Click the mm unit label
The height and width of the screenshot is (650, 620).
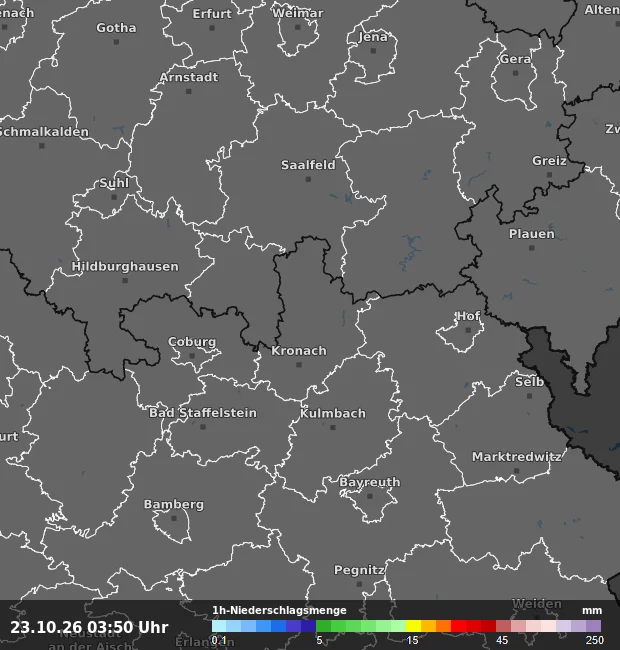(x=592, y=611)
